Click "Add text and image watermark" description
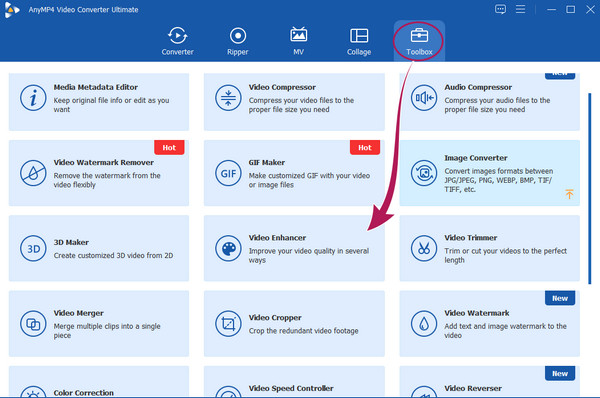600x398 pixels. (x=505, y=331)
